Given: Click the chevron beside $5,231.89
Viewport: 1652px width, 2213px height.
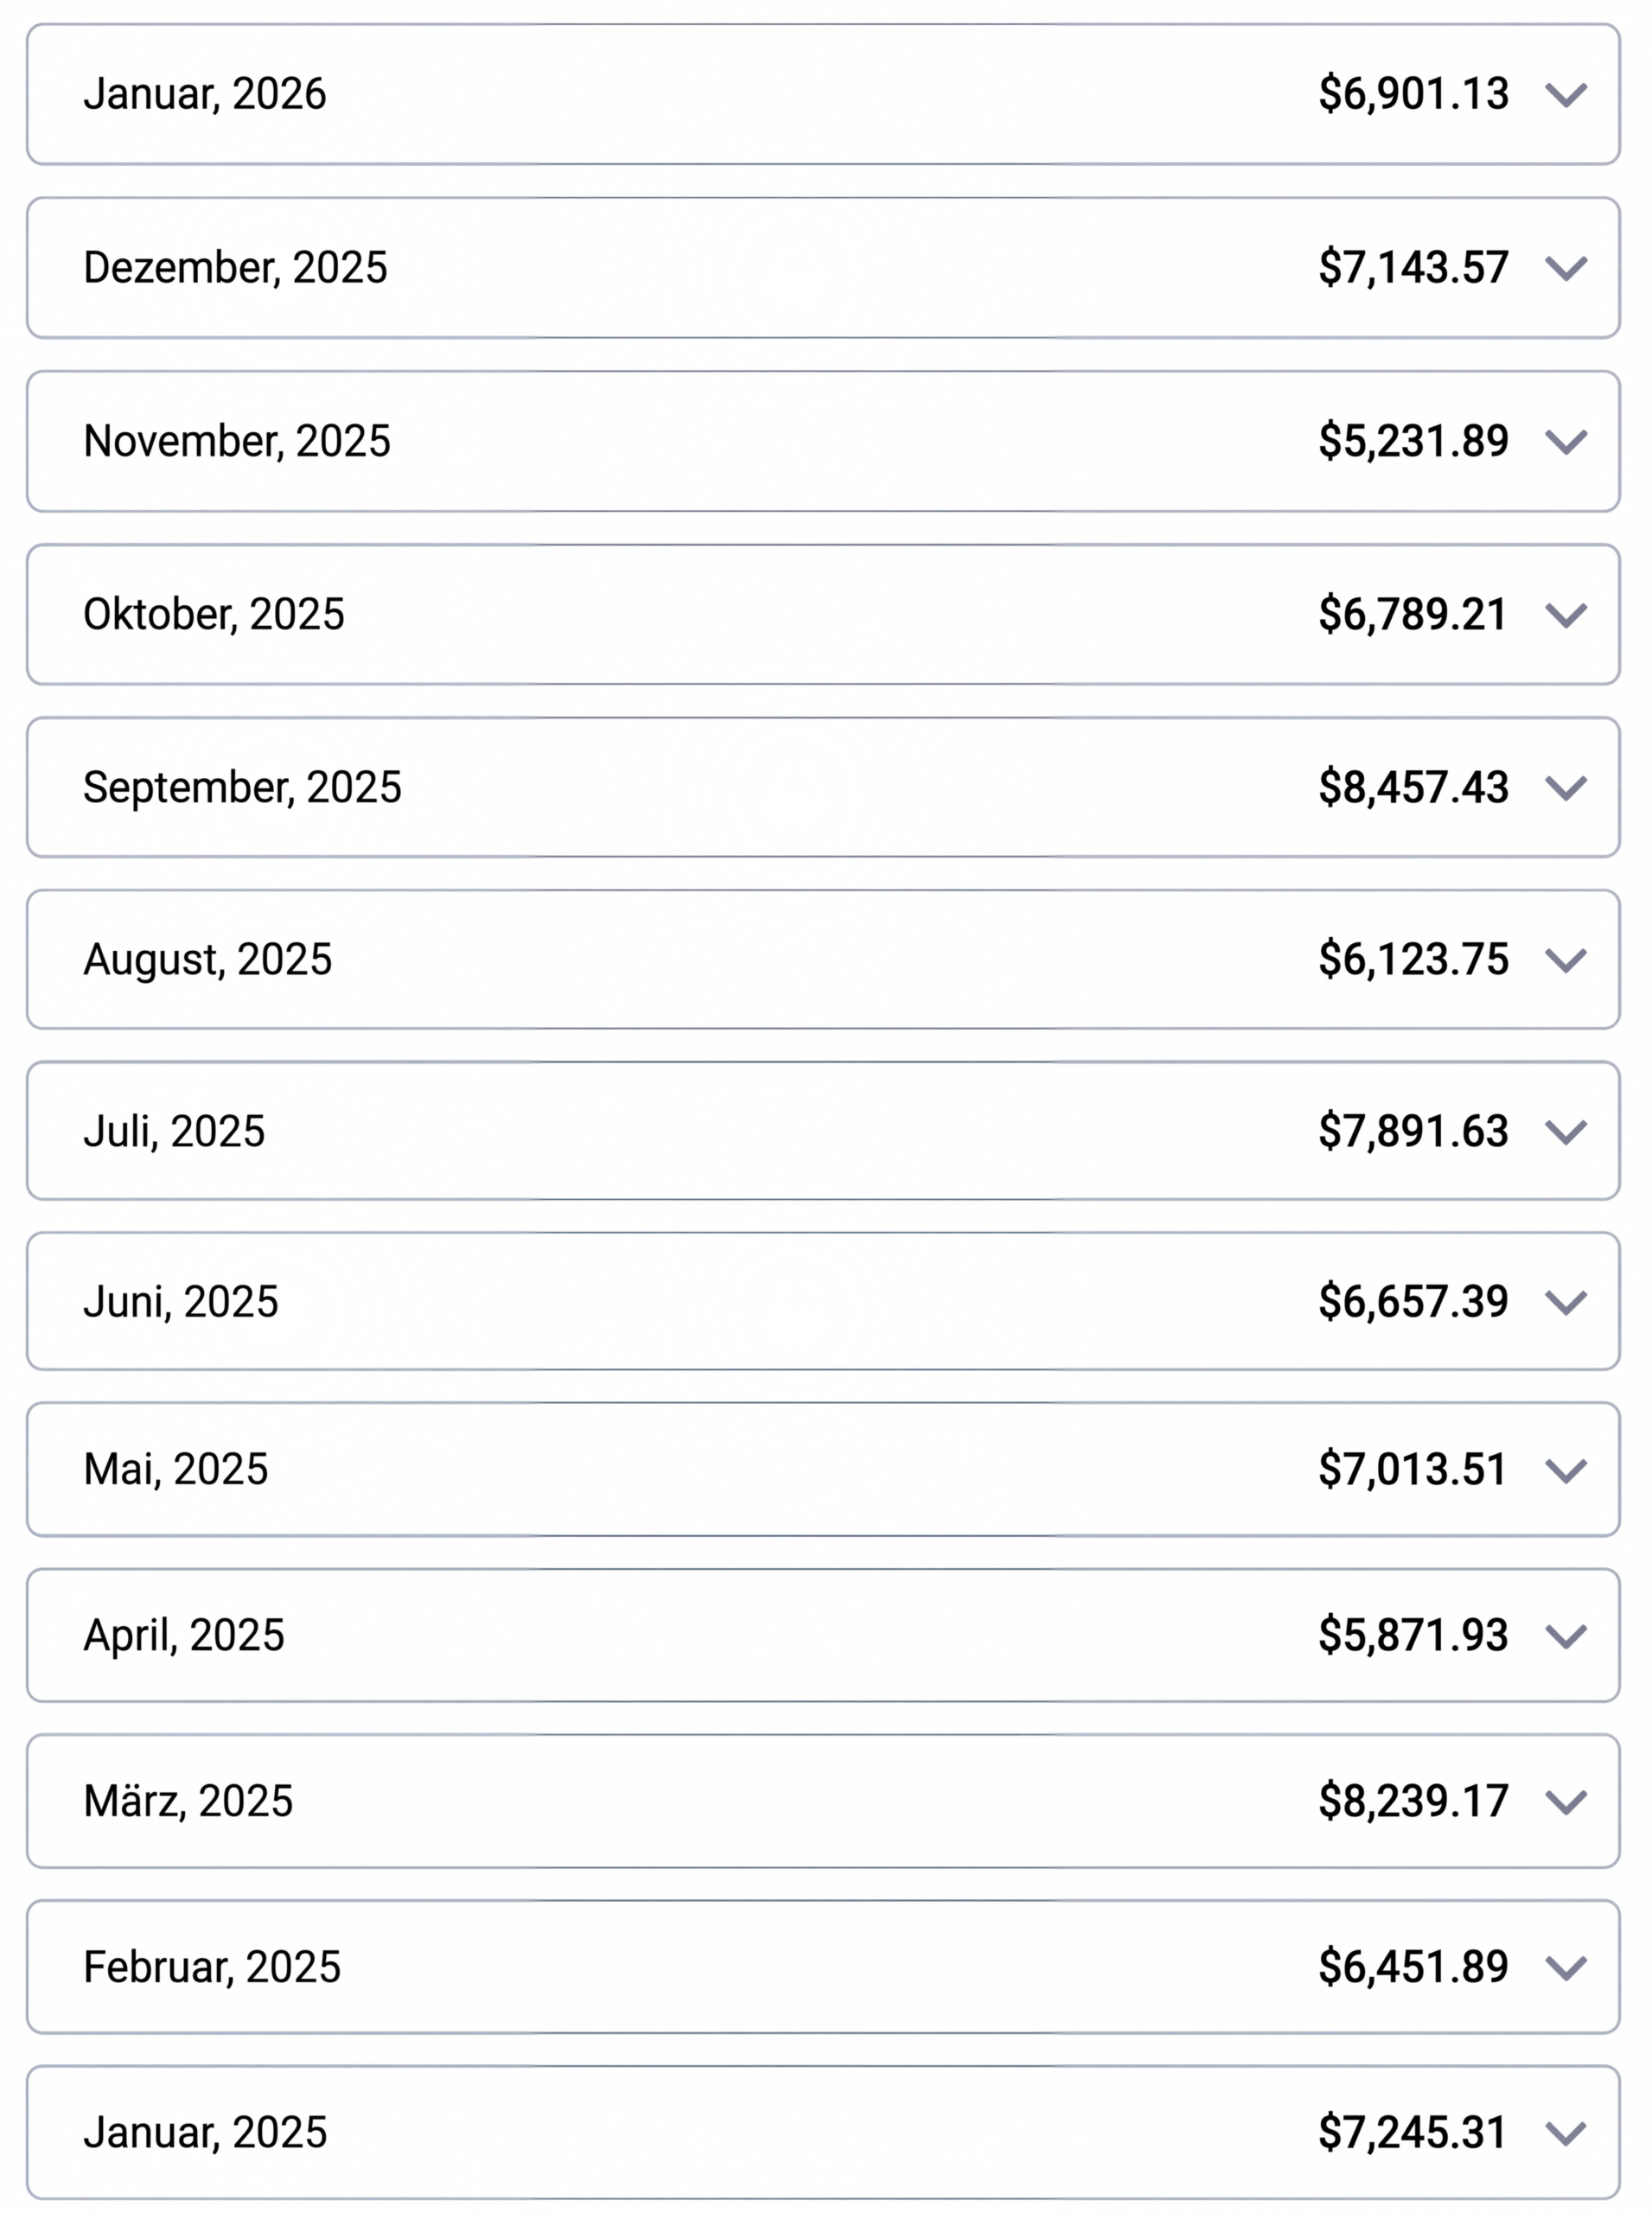Looking at the screenshot, I should coord(1565,442).
